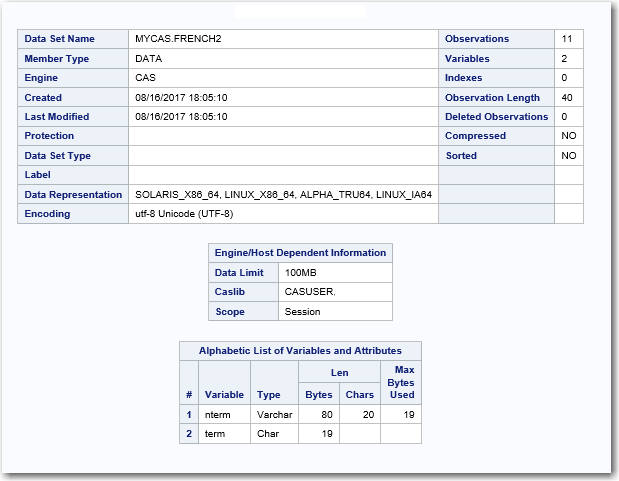Click the Created label cell
This screenshot has height=481, width=619.
click(43, 98)
